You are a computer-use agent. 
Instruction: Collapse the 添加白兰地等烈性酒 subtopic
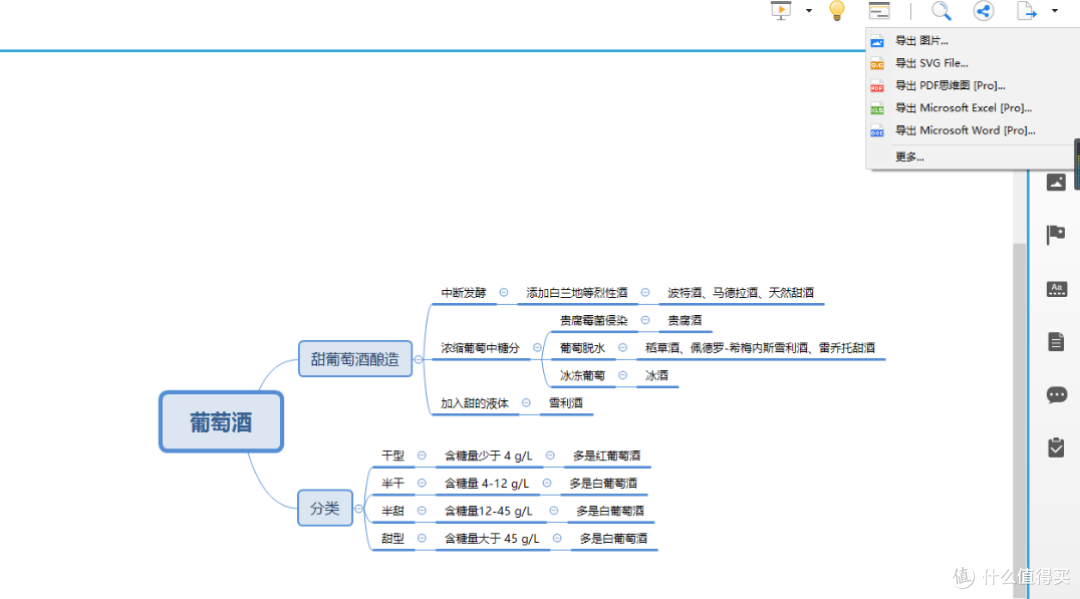[x=645, y=293]
